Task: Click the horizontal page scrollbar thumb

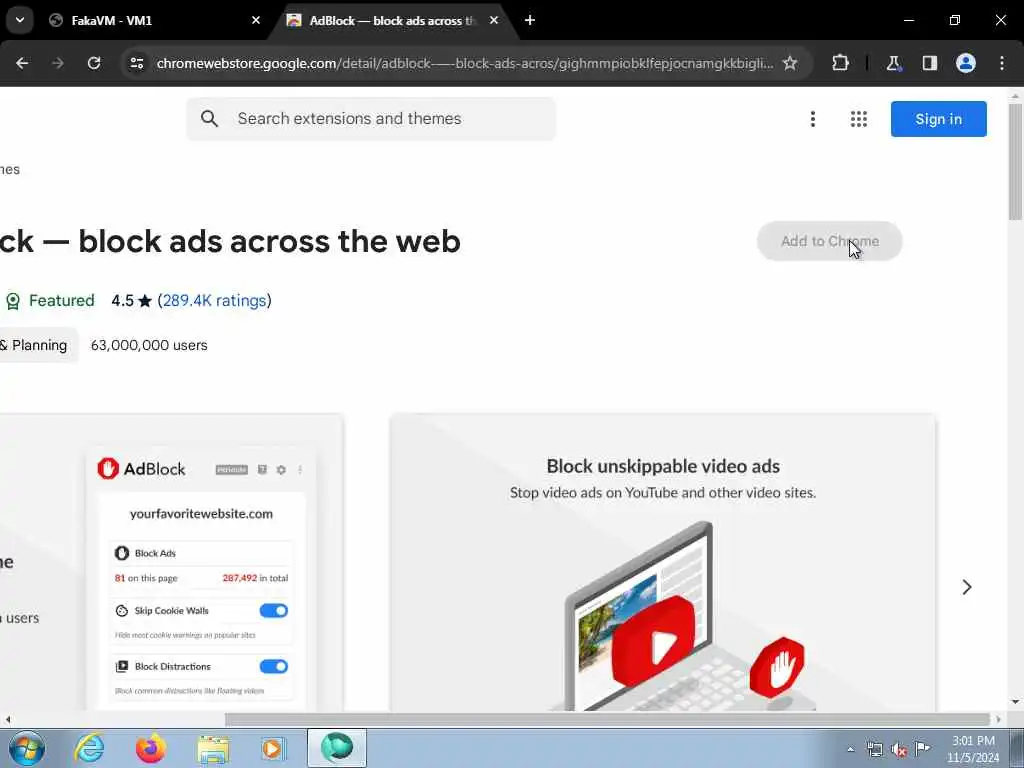Action: pos(607,719)
